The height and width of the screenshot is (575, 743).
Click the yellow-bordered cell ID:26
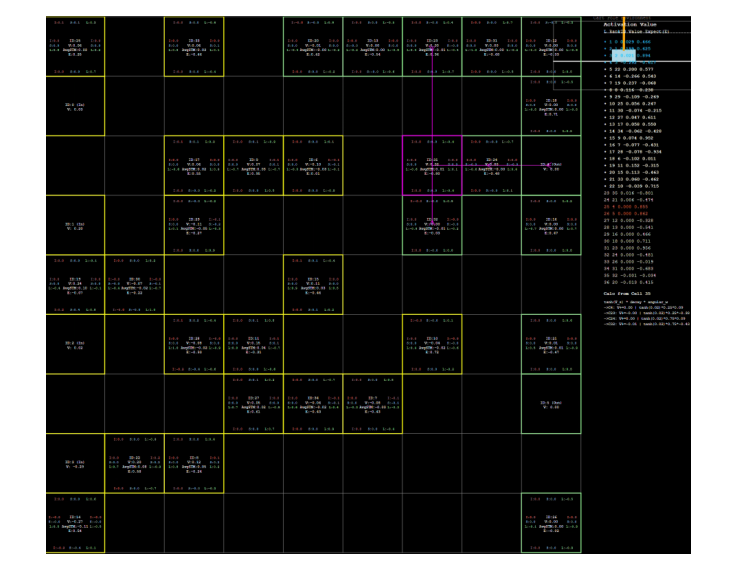(75, 46)
